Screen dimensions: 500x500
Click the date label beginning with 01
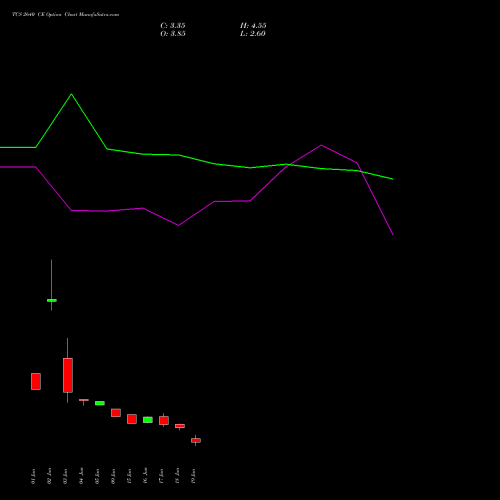pyautogui.click(x=33, y=476)
